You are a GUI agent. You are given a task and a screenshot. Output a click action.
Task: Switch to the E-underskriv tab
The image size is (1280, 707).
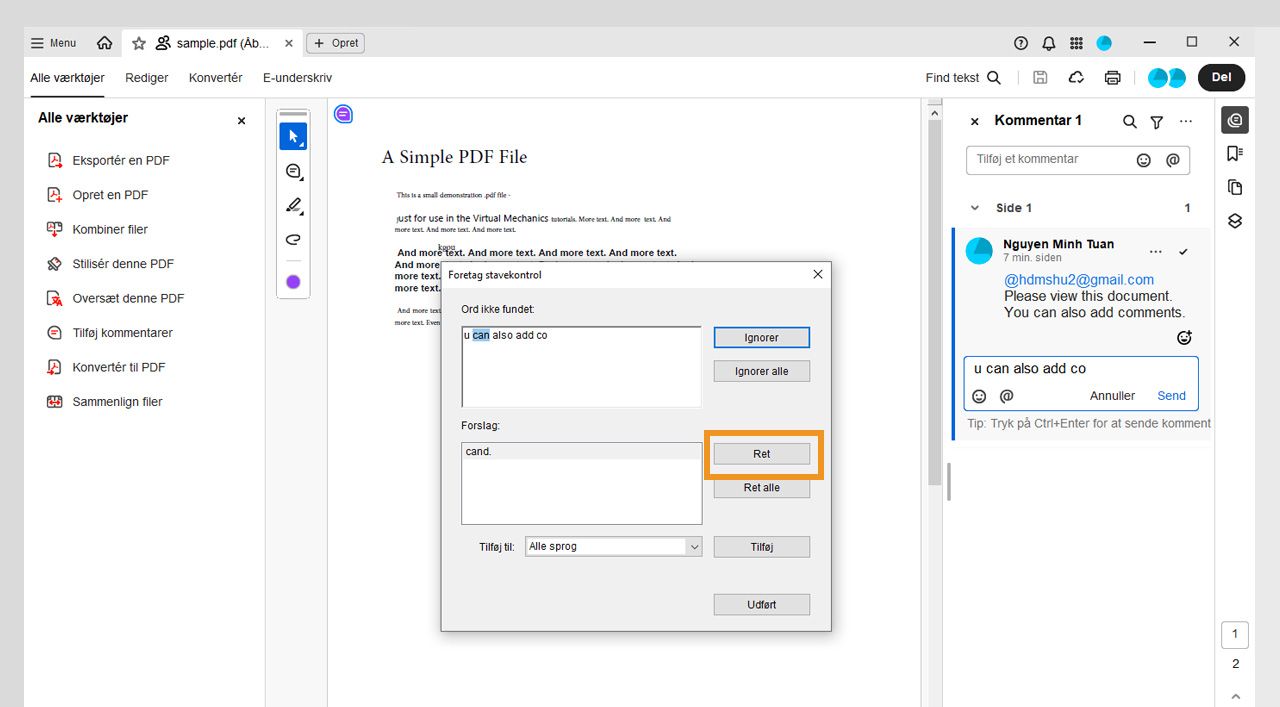(297, 78)
